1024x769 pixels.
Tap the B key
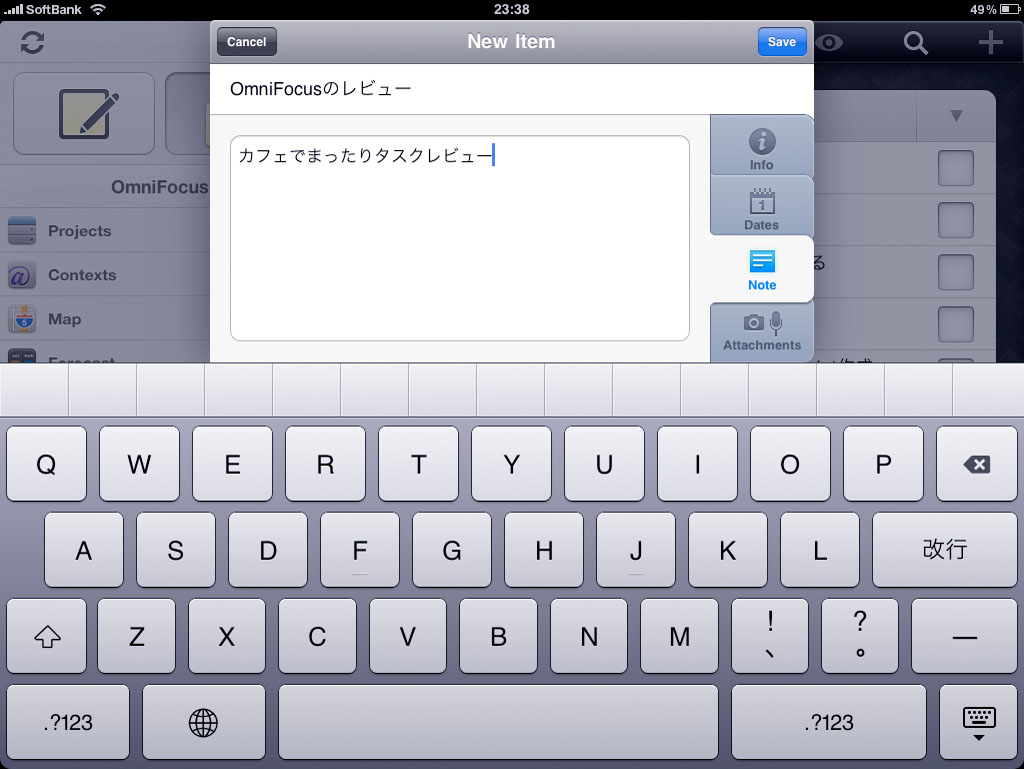pos(498,636)
